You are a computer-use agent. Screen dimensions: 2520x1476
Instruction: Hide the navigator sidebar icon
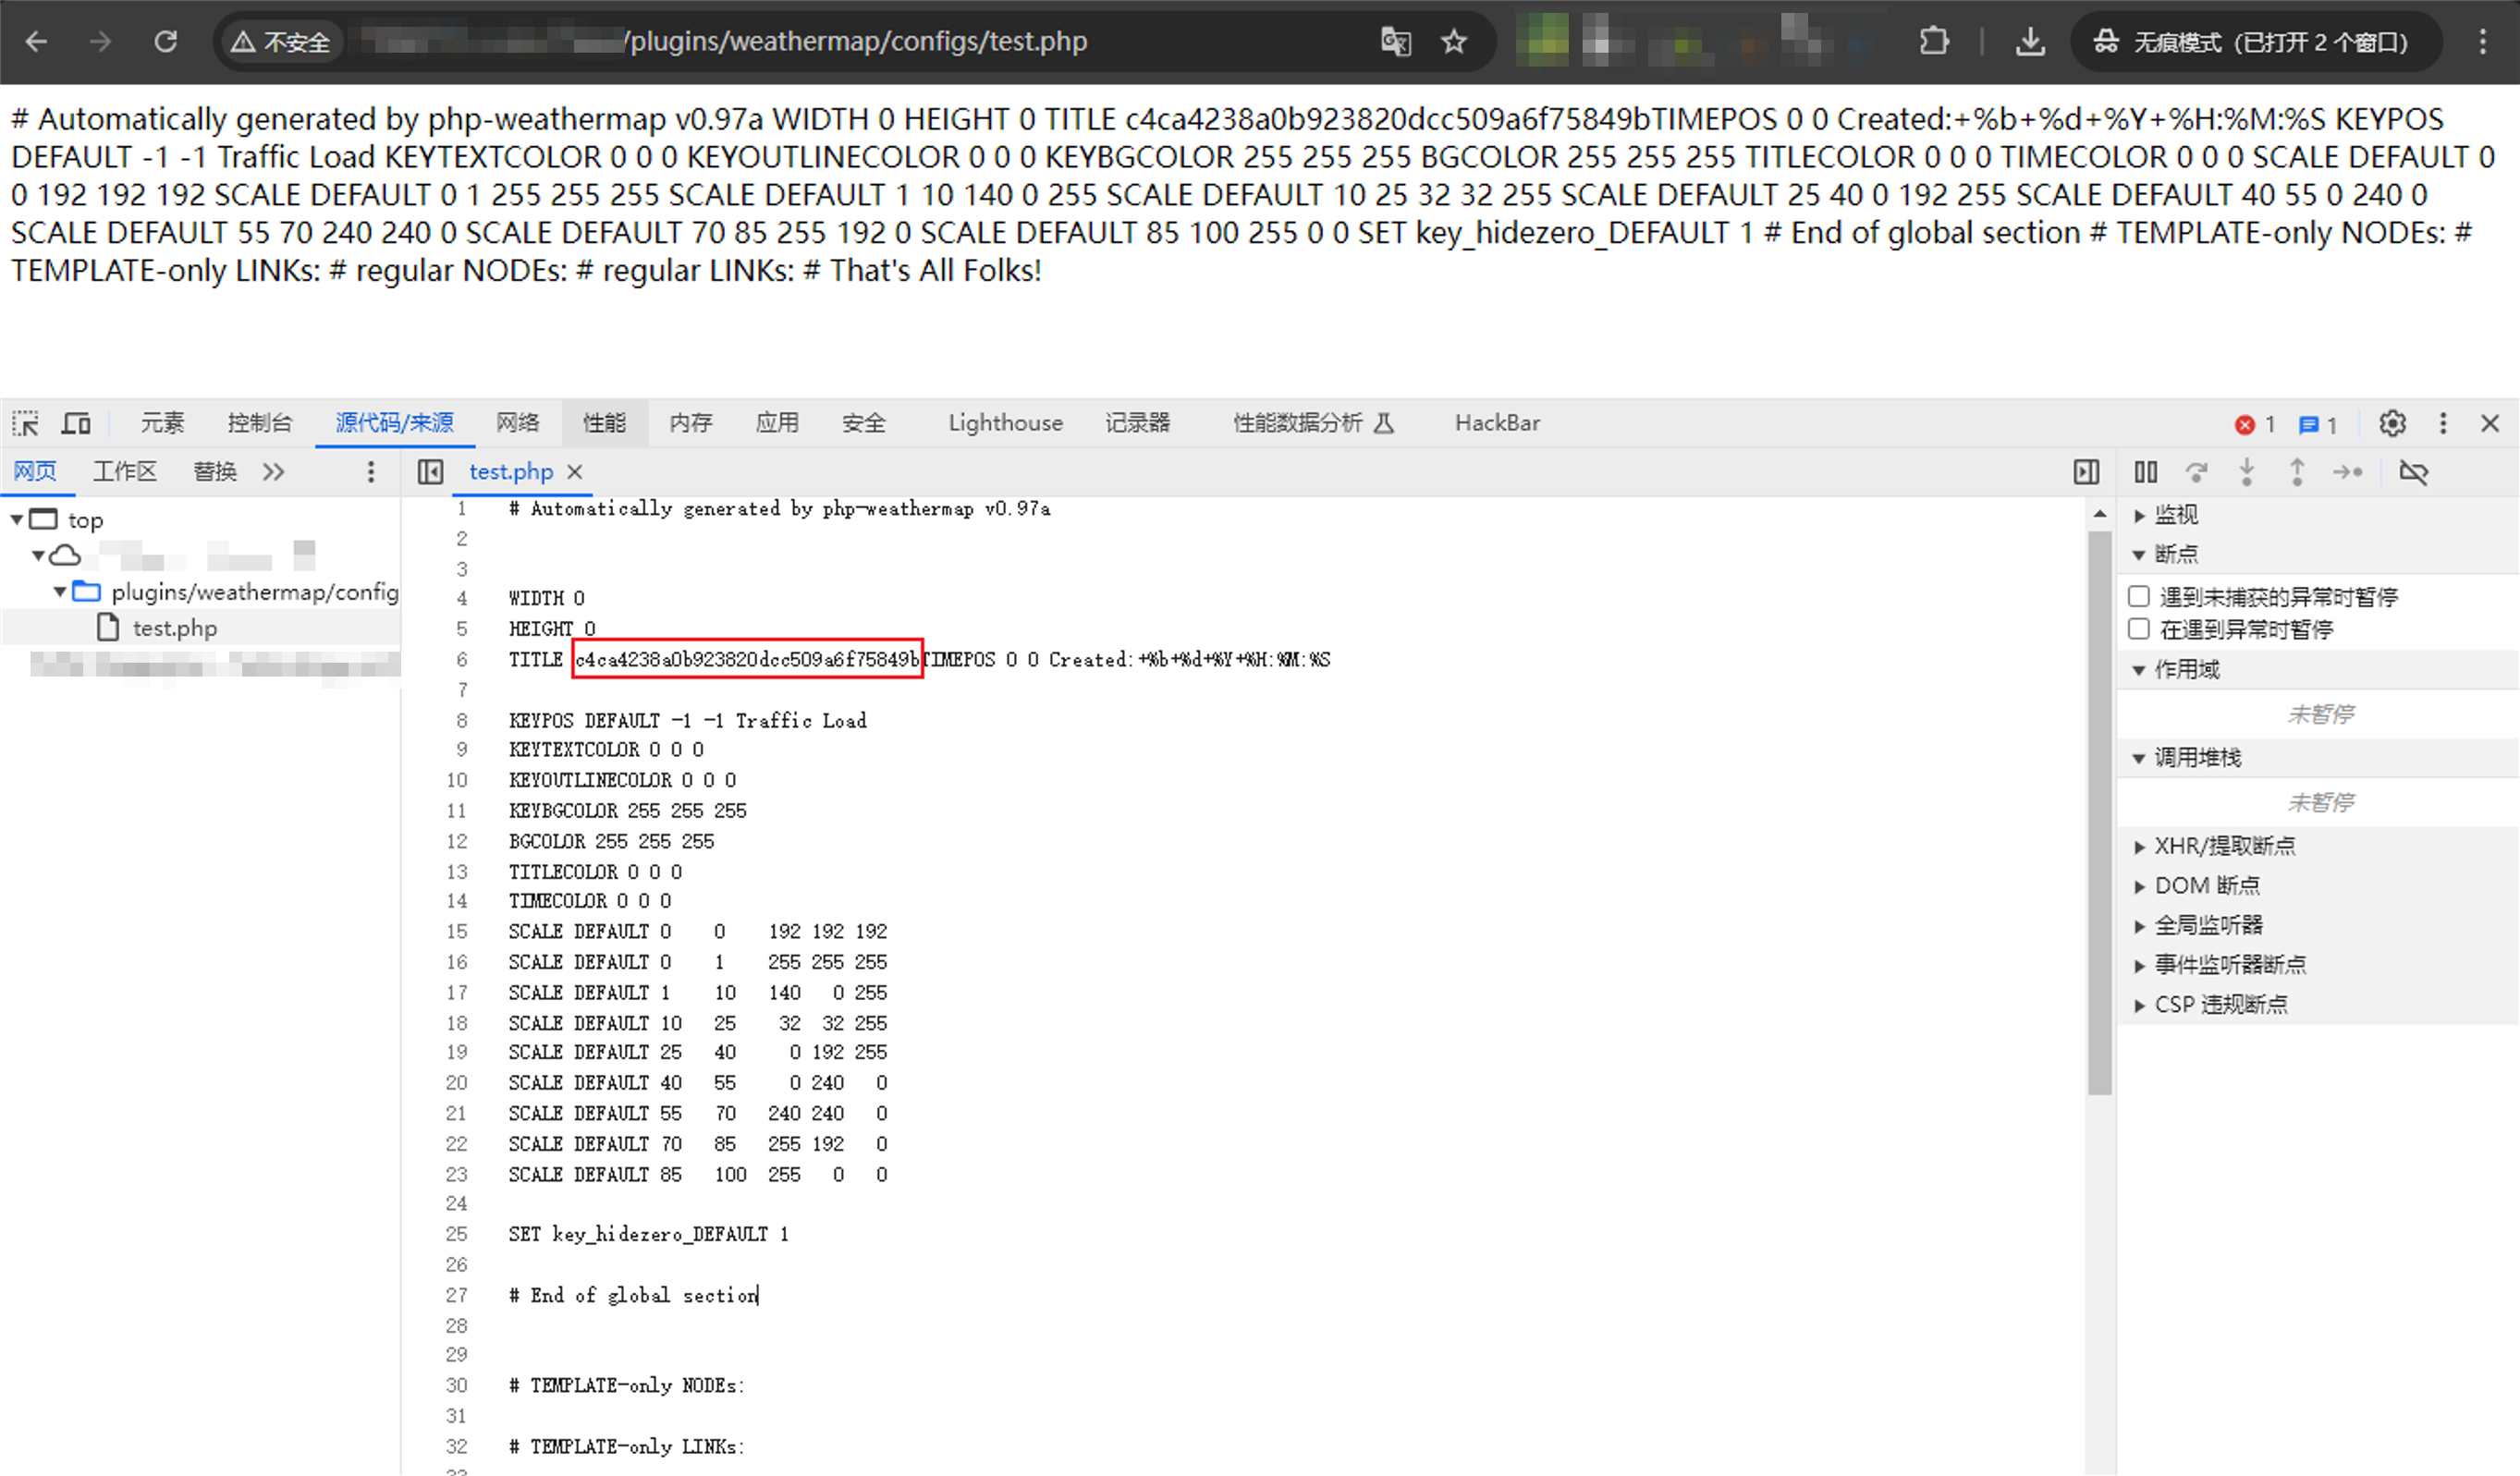click(x=431, y=472)
